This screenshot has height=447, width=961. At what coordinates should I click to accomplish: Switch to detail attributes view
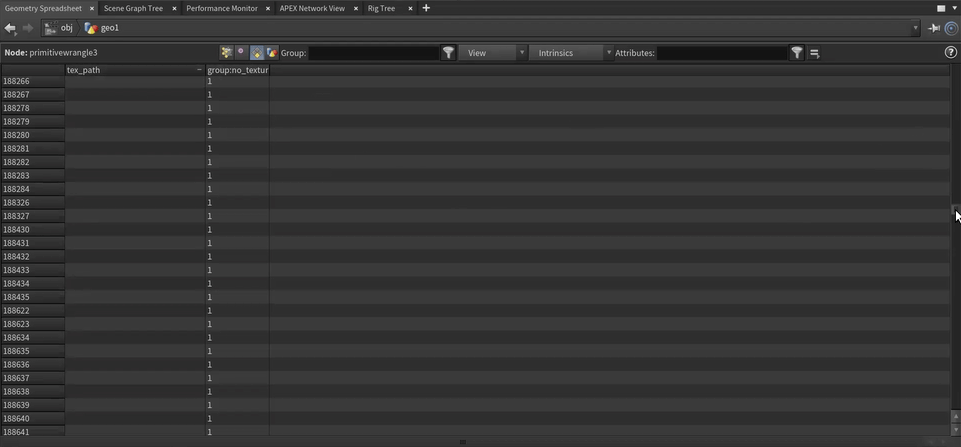(272, 53)
